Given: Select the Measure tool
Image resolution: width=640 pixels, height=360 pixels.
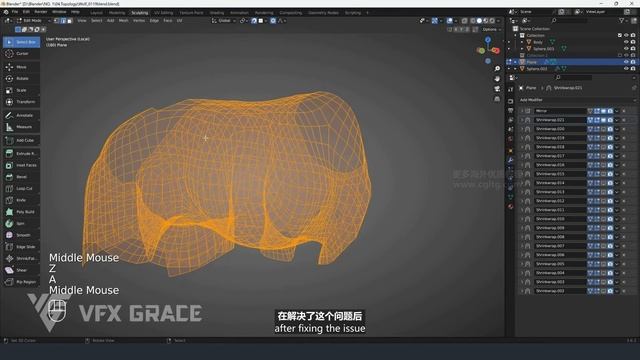Looking at the screenshot, I should (x=22, y=127).
